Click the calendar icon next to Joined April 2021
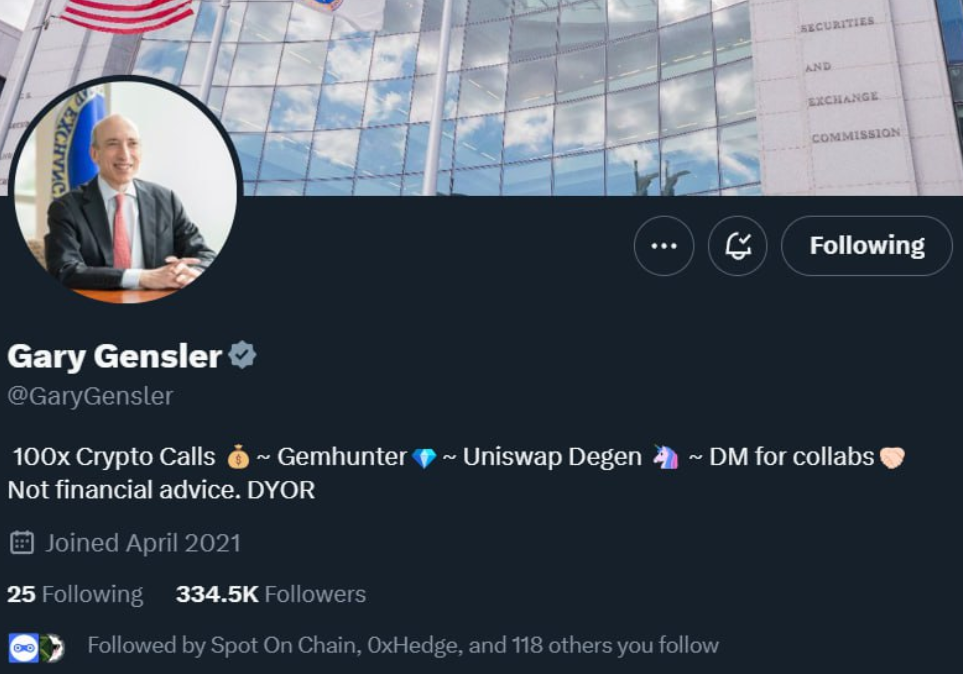 tap(23, 543)
